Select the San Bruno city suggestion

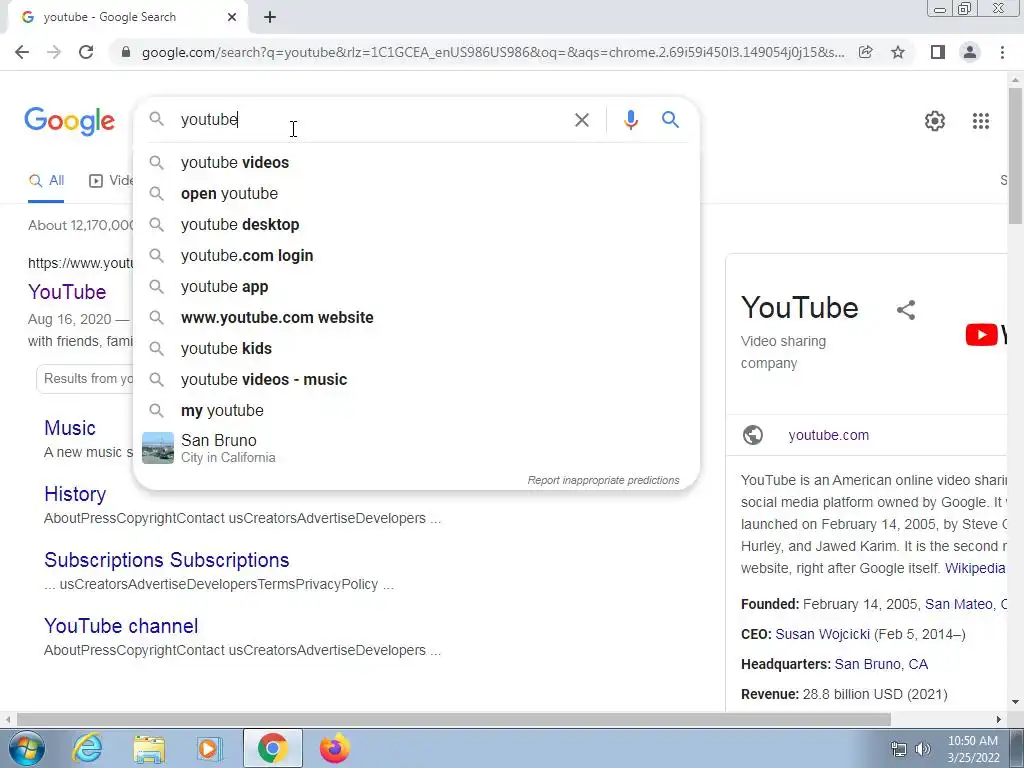[x=416, y=448]
